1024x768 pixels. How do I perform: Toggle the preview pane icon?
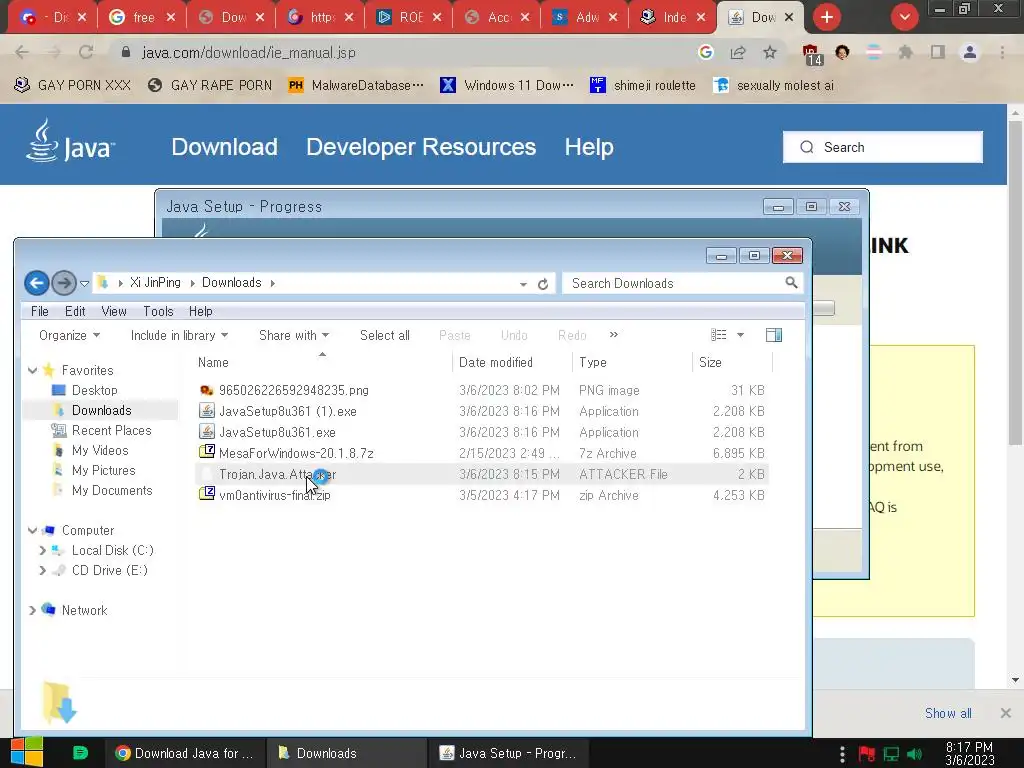(774, 335)
